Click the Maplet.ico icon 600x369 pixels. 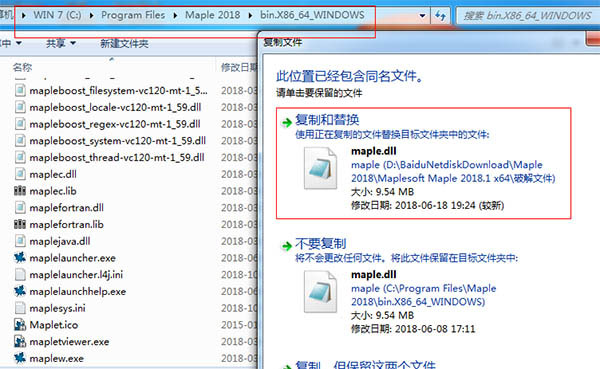click(20, 325)
